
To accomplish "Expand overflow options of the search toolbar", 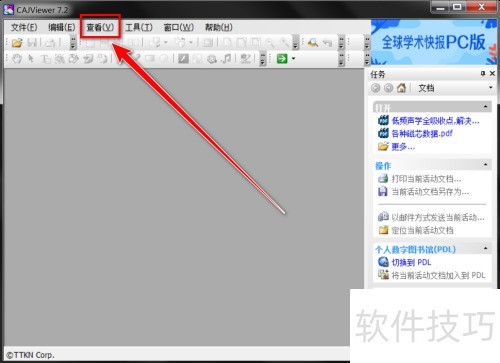I will (341, 43).
